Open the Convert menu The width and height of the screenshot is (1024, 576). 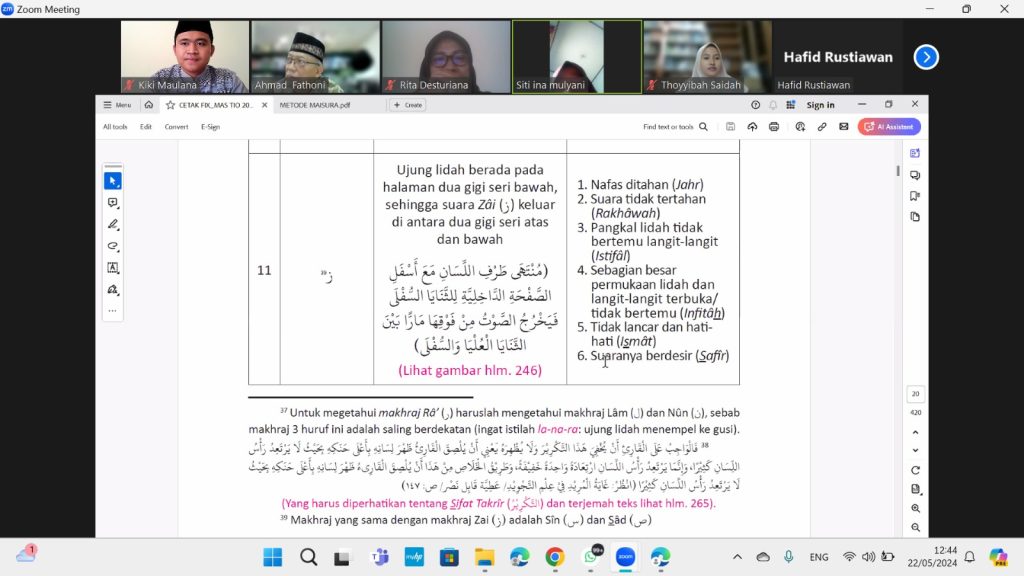coord(176,127)
